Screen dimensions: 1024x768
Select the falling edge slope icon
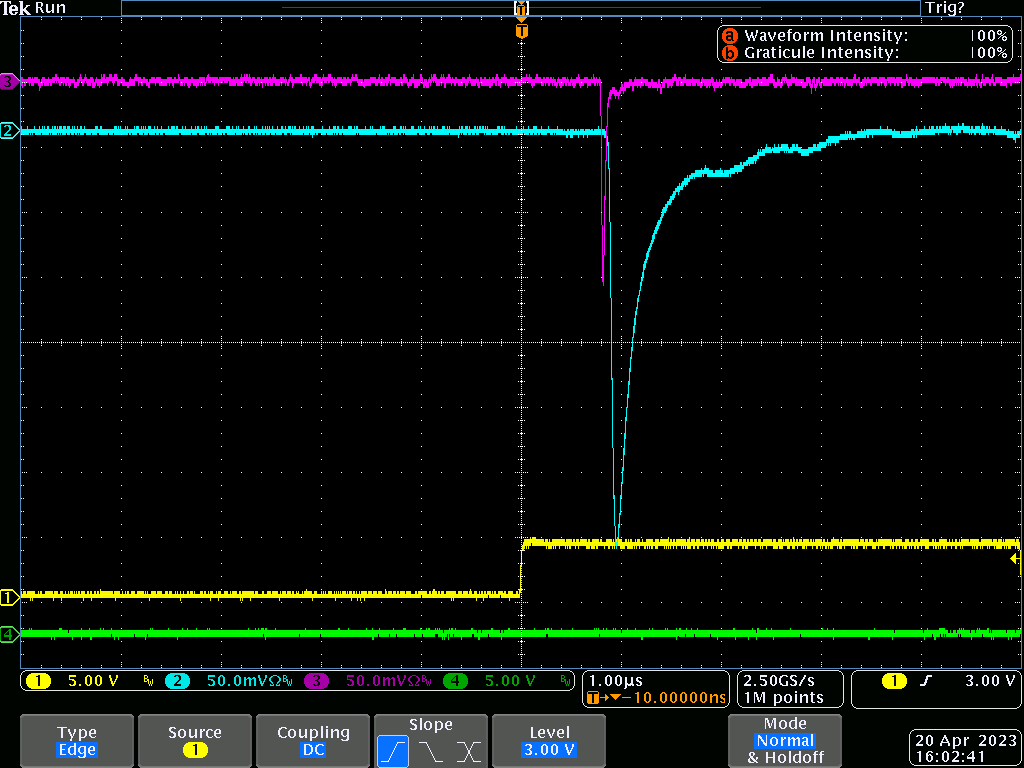pyautogui.click(x=430, y=751)
